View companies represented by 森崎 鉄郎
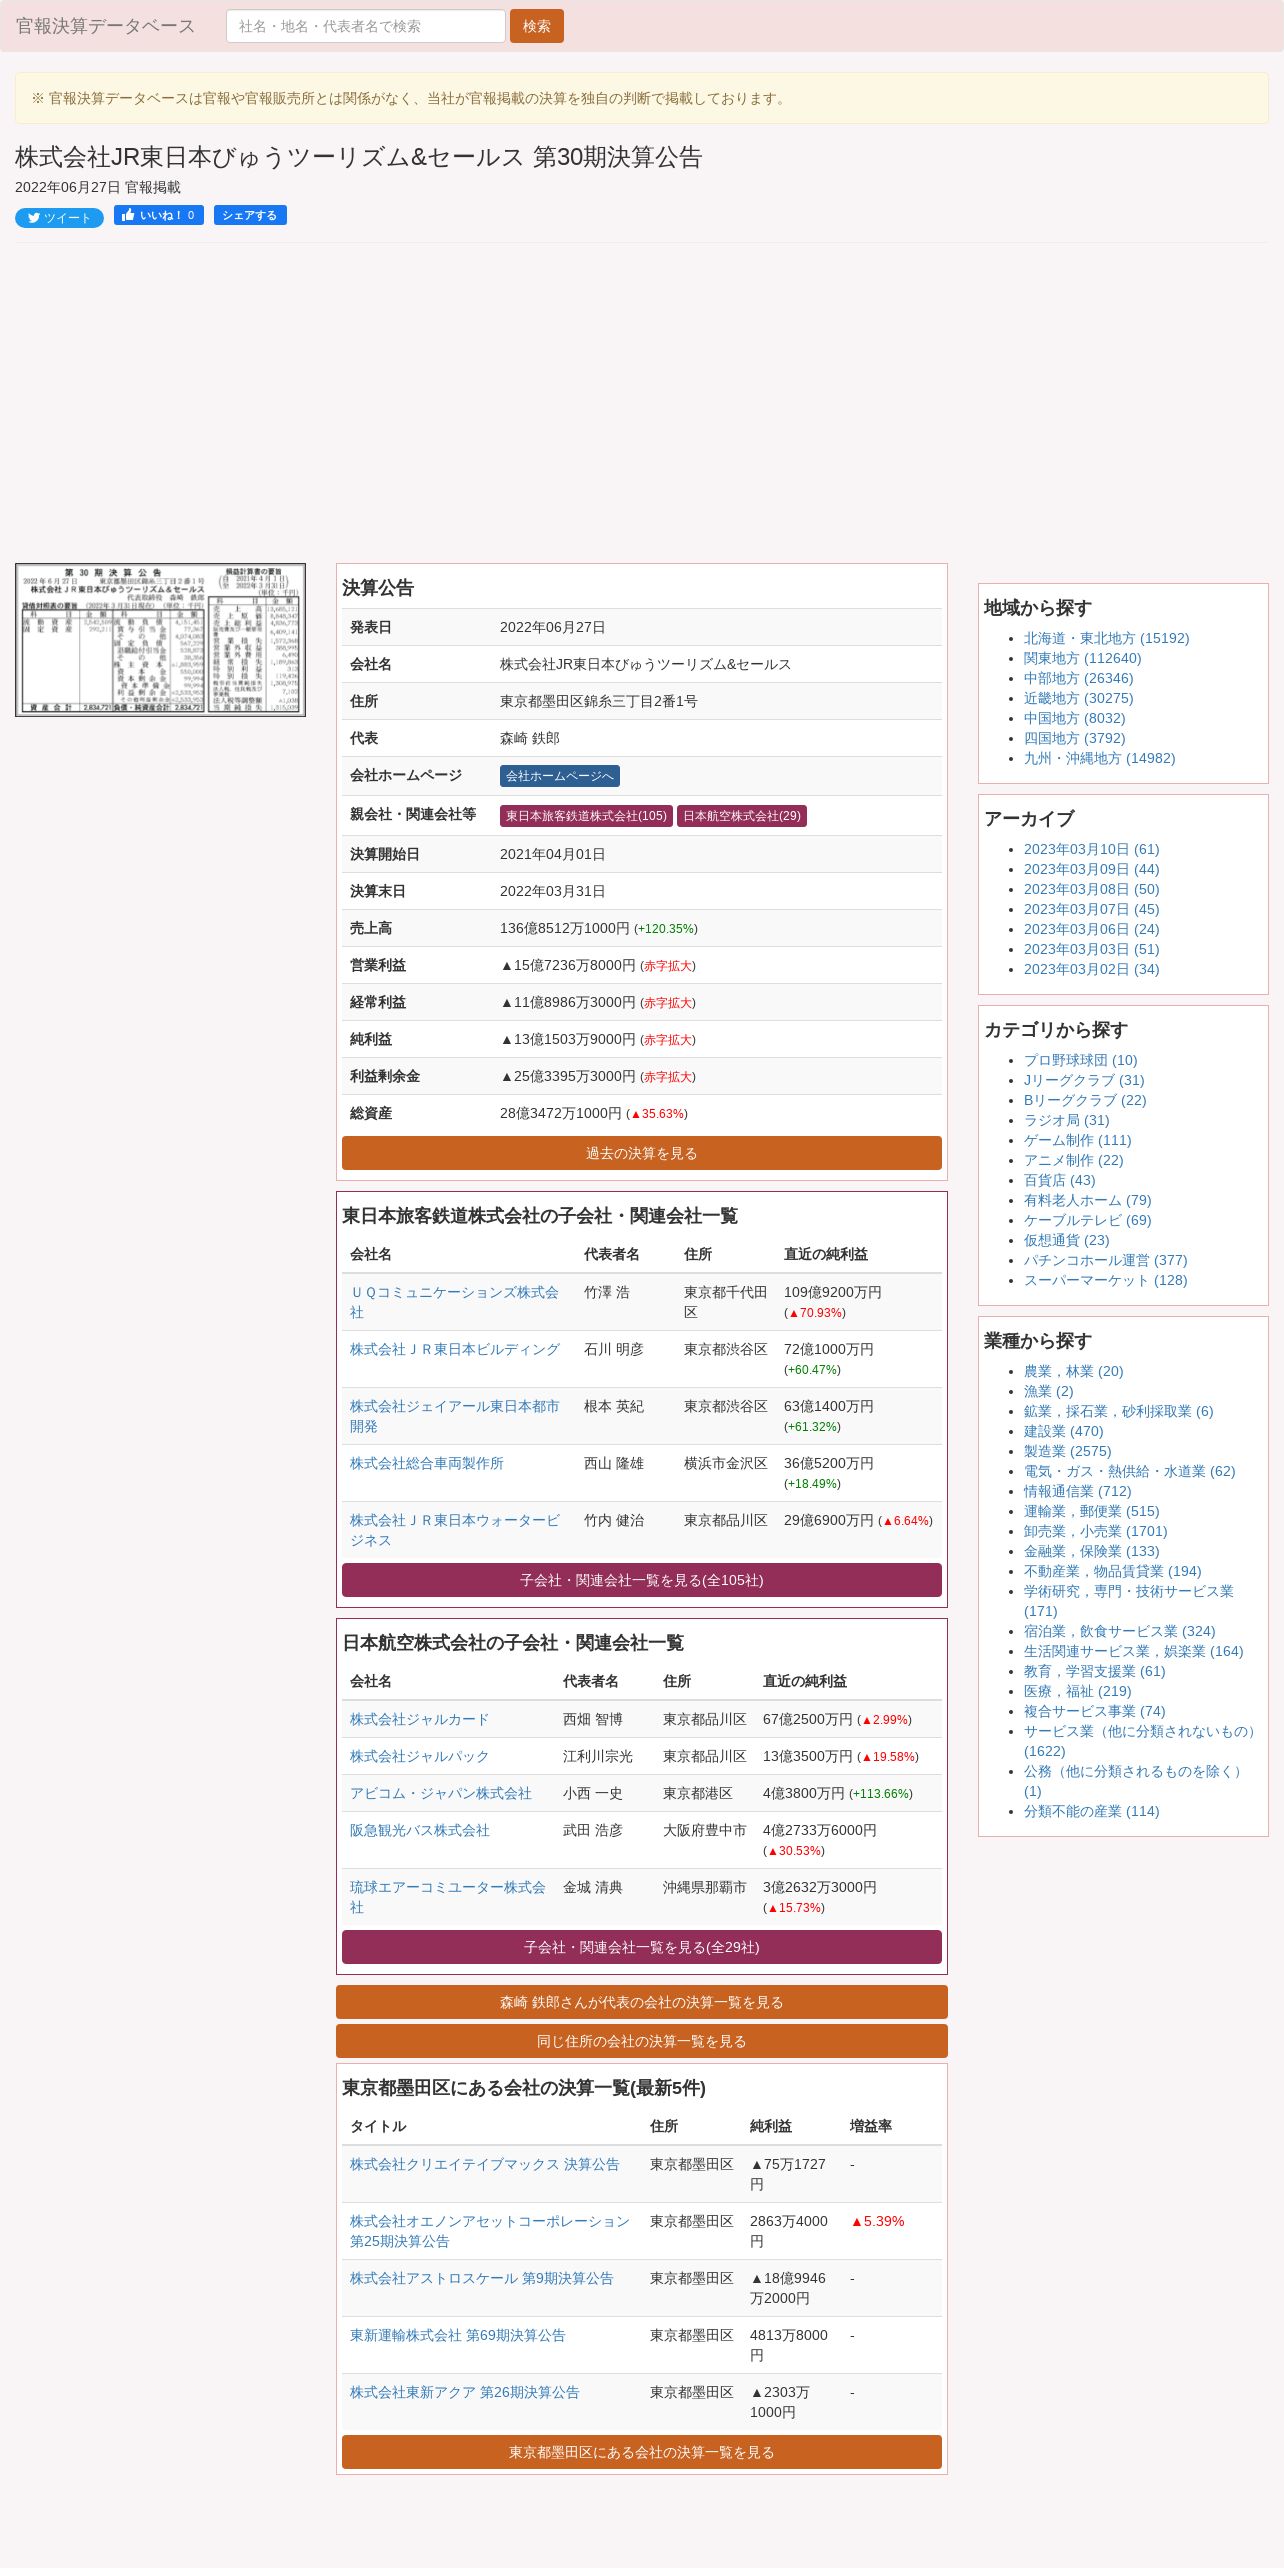The width and height of the screenshot is (1284, 2568). [642, 2002]
